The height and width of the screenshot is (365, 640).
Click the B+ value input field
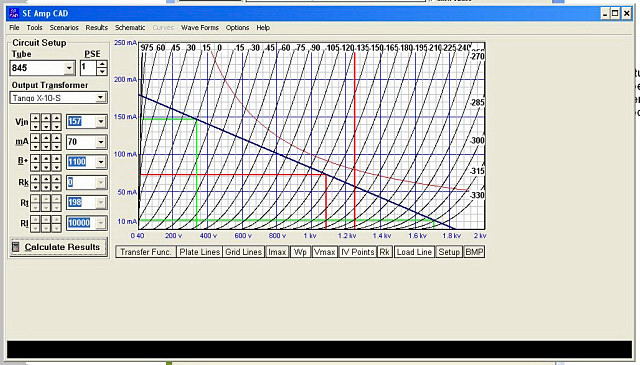coord(82,162)
